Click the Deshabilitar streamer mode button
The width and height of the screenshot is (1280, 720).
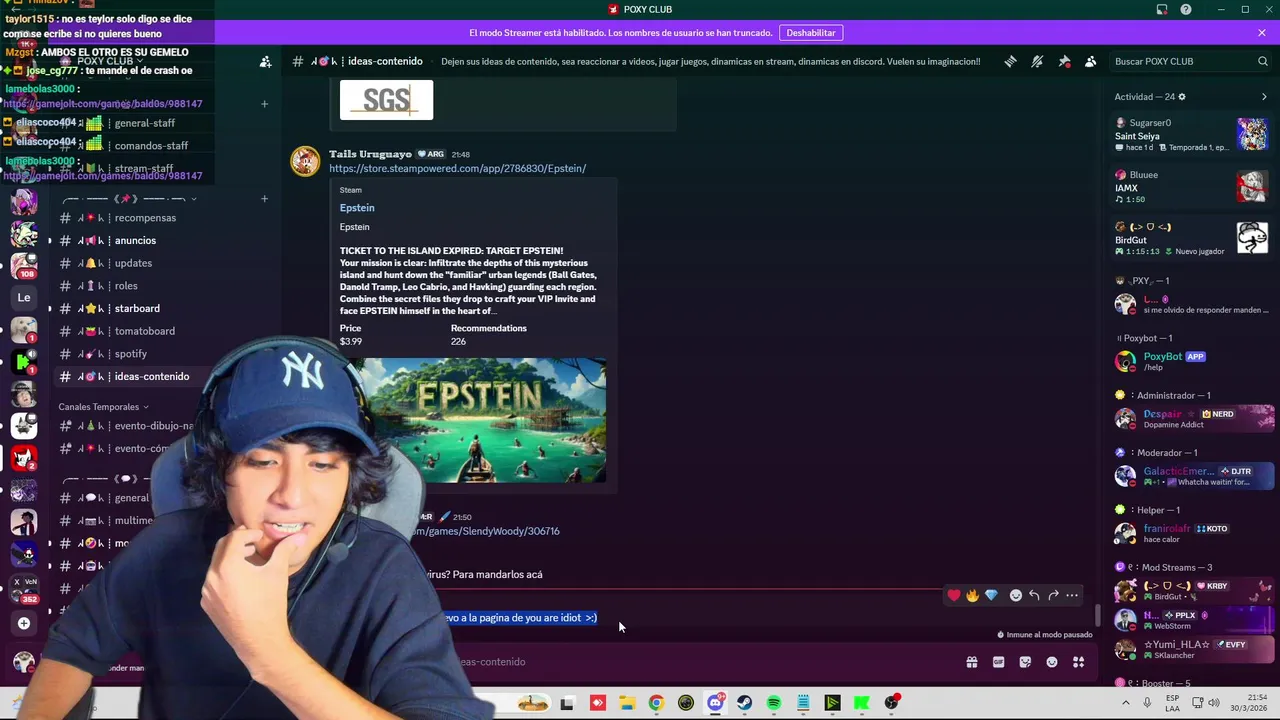click(x=811, y=33)
